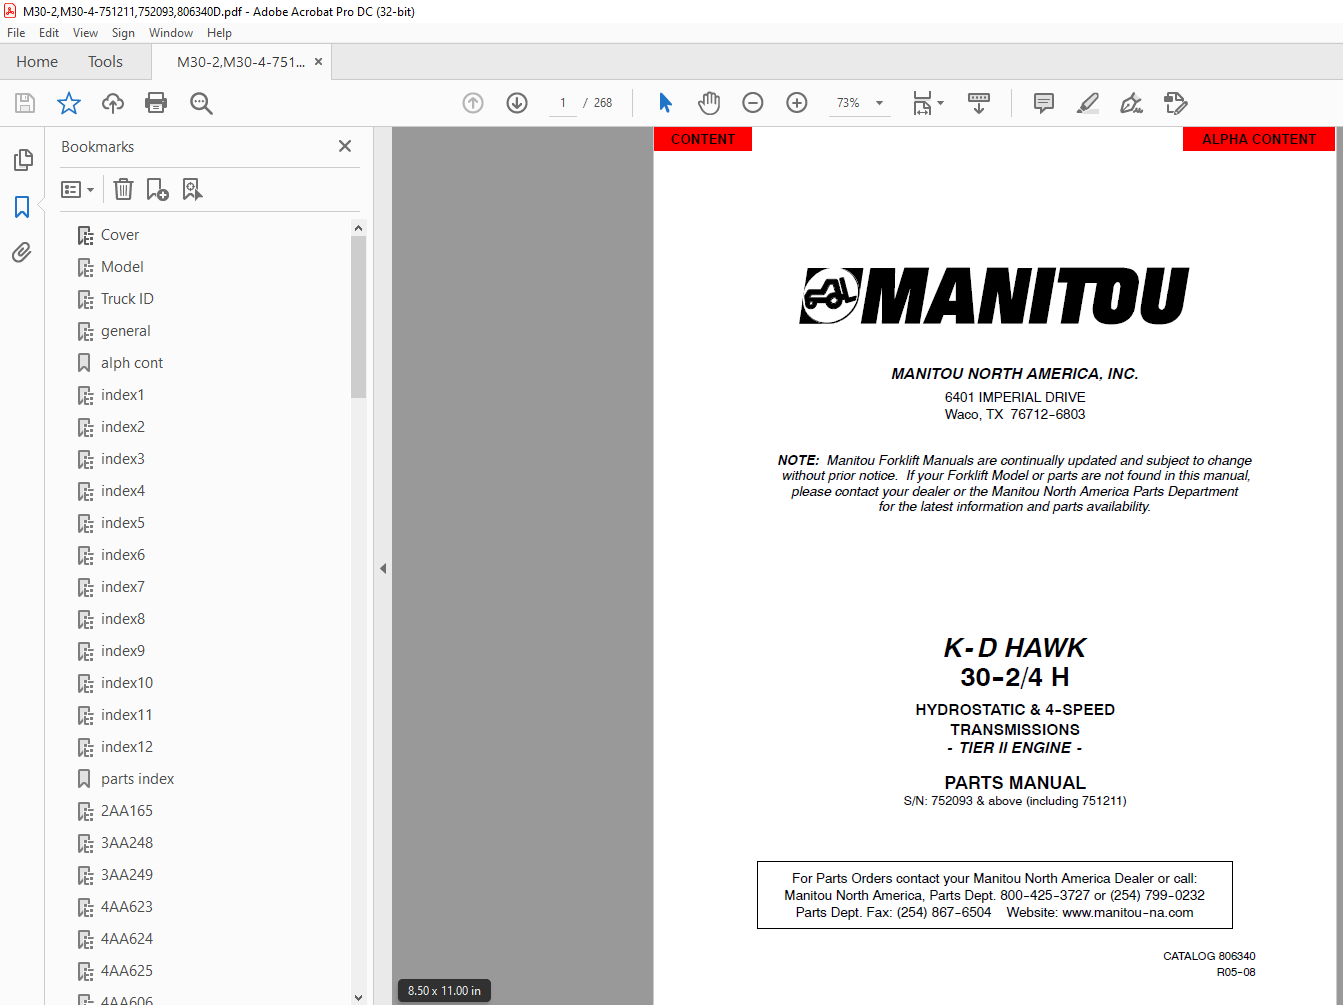Click the bookmarks panel scroll up arrow
The height and width of the screenshot is (1005, 1343).
358,228
